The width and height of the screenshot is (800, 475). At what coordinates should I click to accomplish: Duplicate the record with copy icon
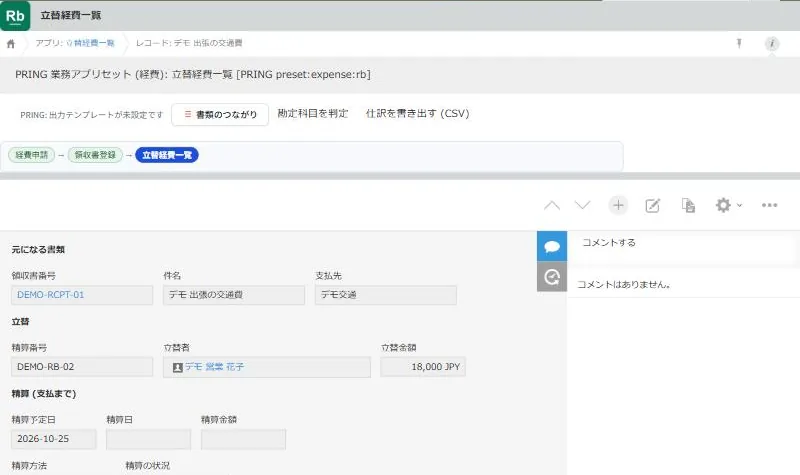point(688,205)
